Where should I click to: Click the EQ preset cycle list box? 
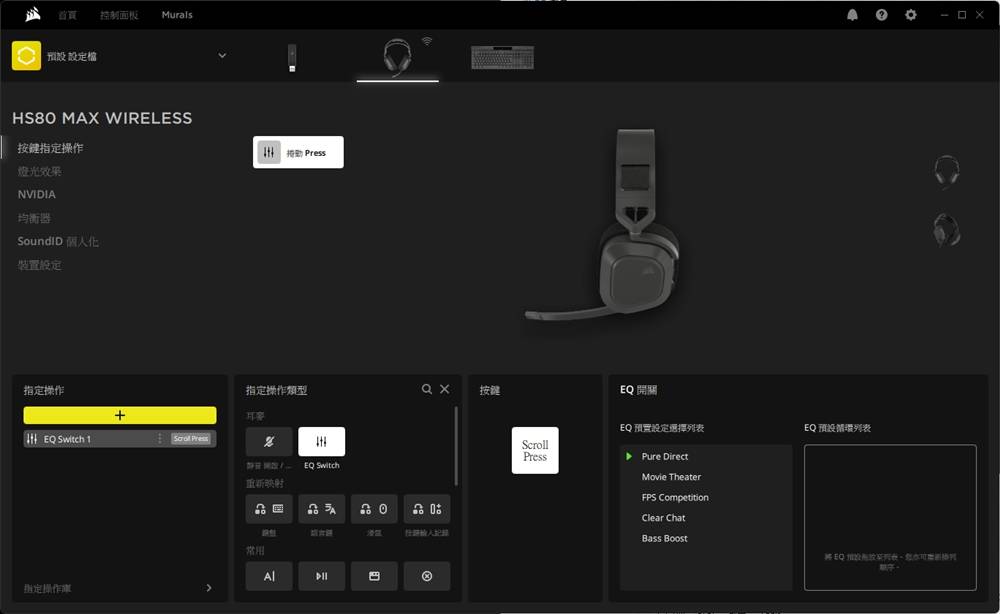click(890, 517)
